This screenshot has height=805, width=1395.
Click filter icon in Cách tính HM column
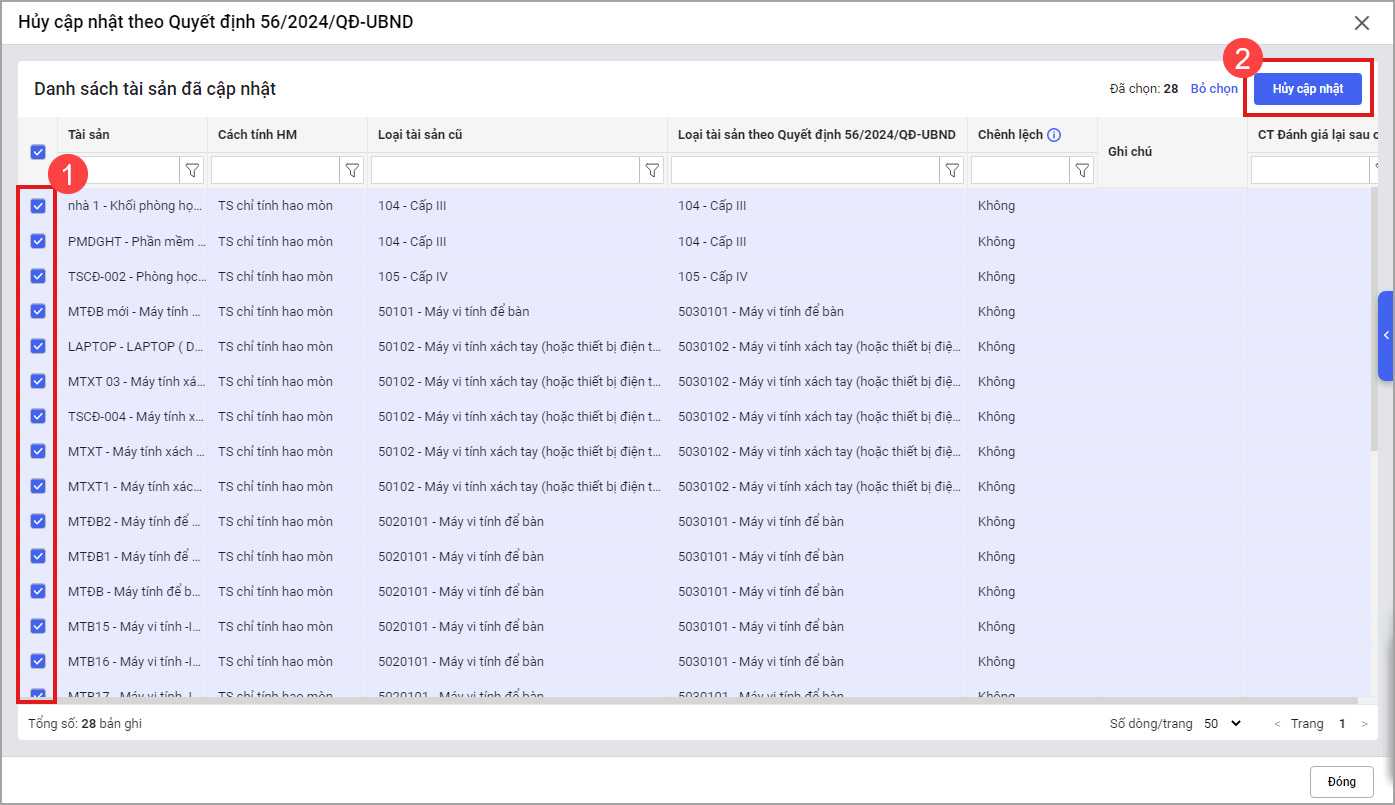[352, 171]
